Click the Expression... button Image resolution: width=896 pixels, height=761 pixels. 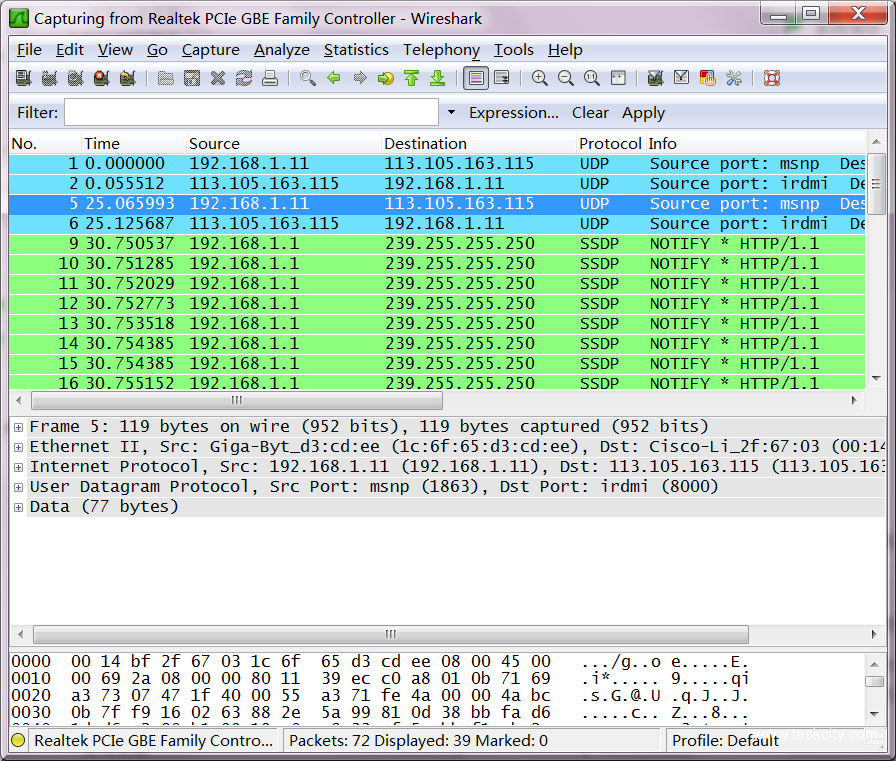pyautogui.click(x=513, y=113)
